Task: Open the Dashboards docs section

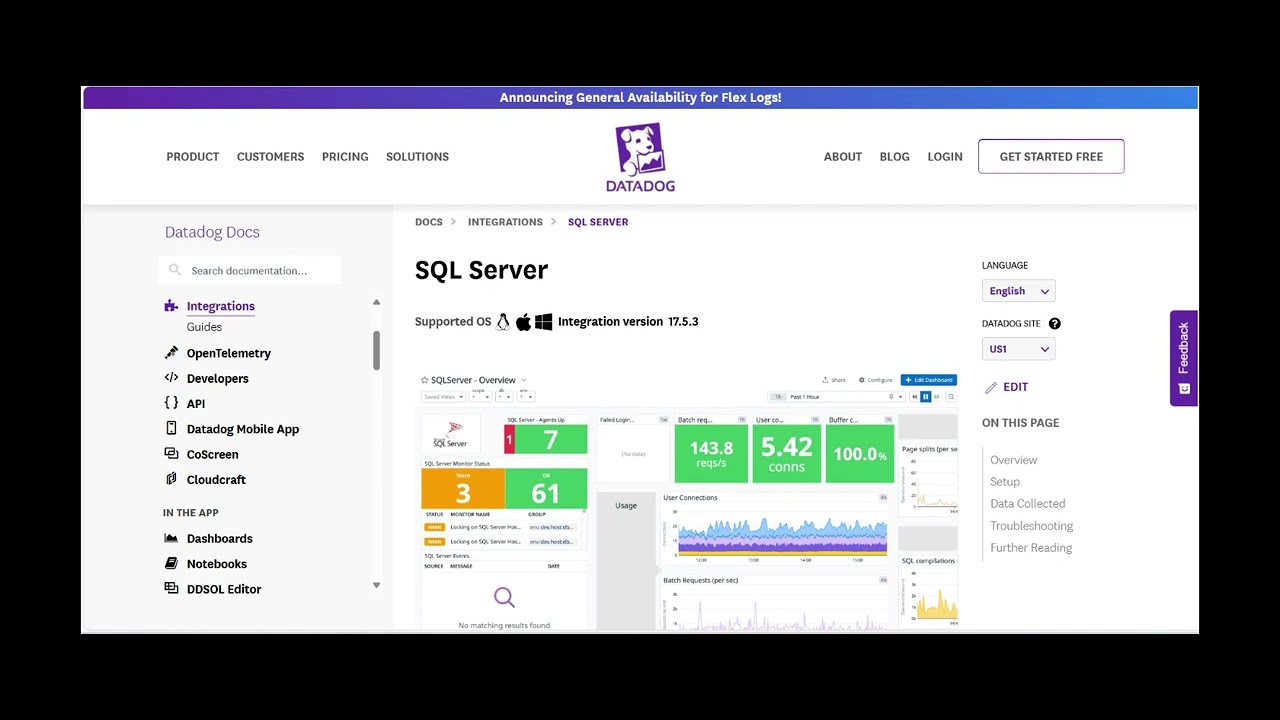Action: pyautogui.click(x=219, y=538)
